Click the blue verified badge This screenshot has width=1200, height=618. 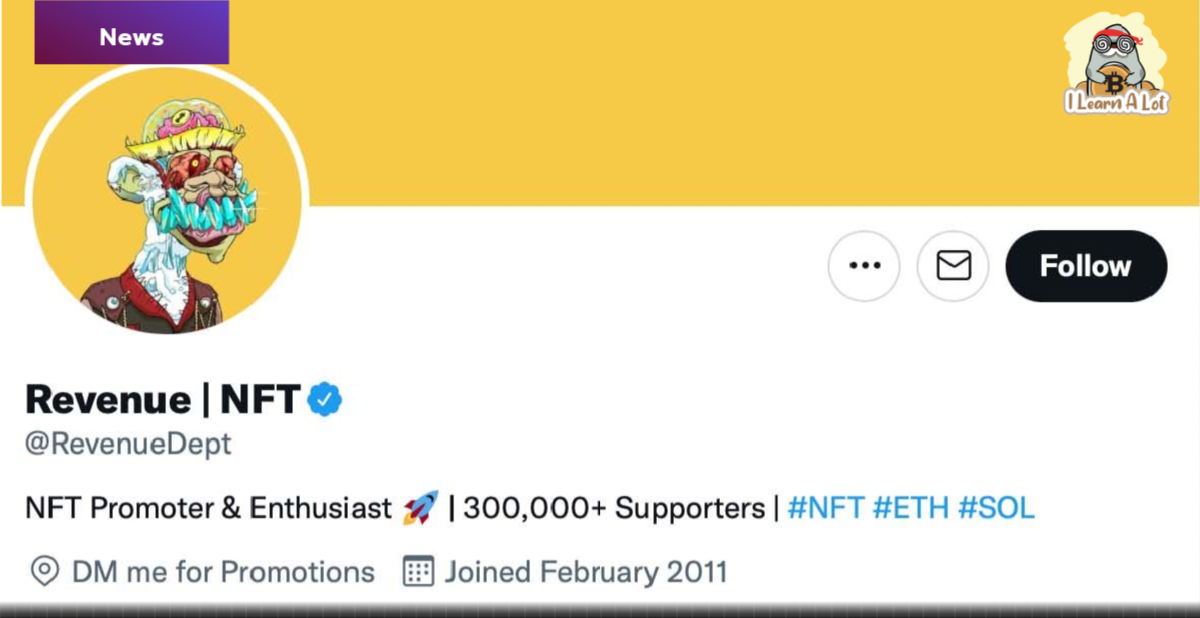pos(324,400)
